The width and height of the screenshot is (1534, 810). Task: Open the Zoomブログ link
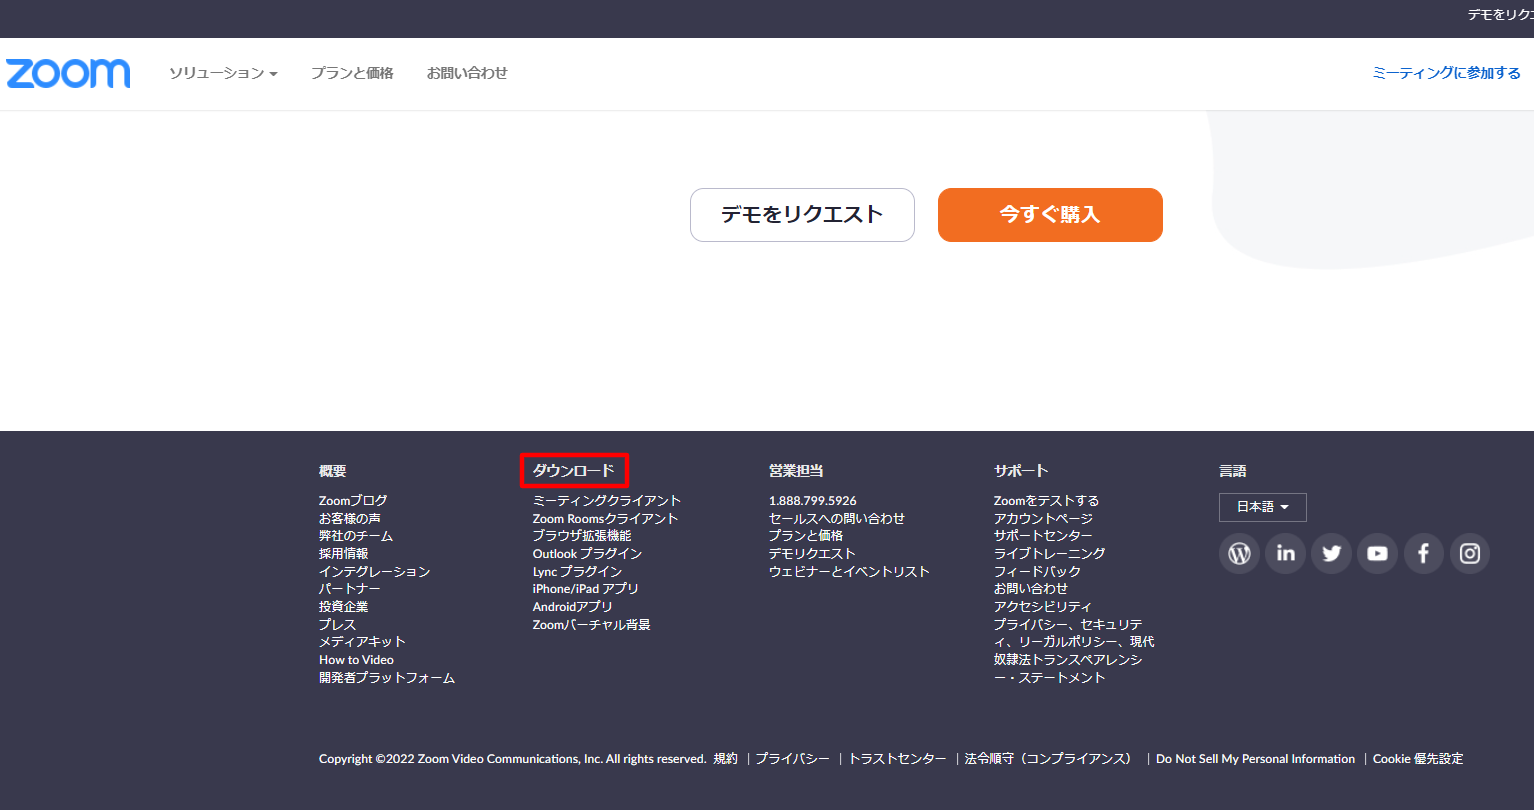[x=353, y=501]
